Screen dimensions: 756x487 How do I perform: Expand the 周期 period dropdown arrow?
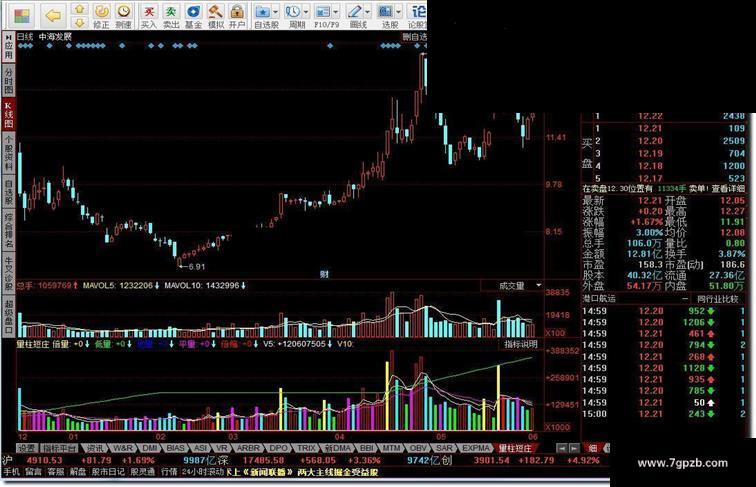(306, 12)
